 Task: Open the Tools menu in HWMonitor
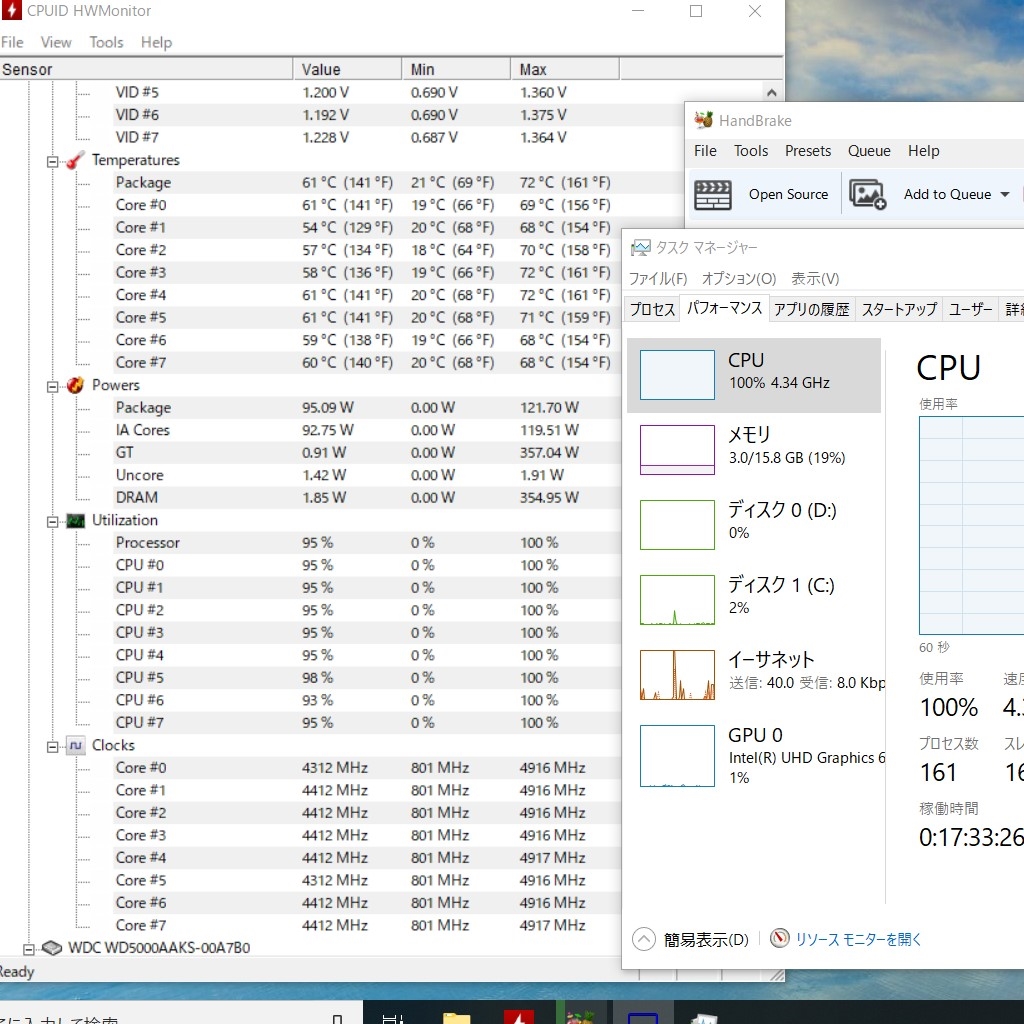coord(106,42)
